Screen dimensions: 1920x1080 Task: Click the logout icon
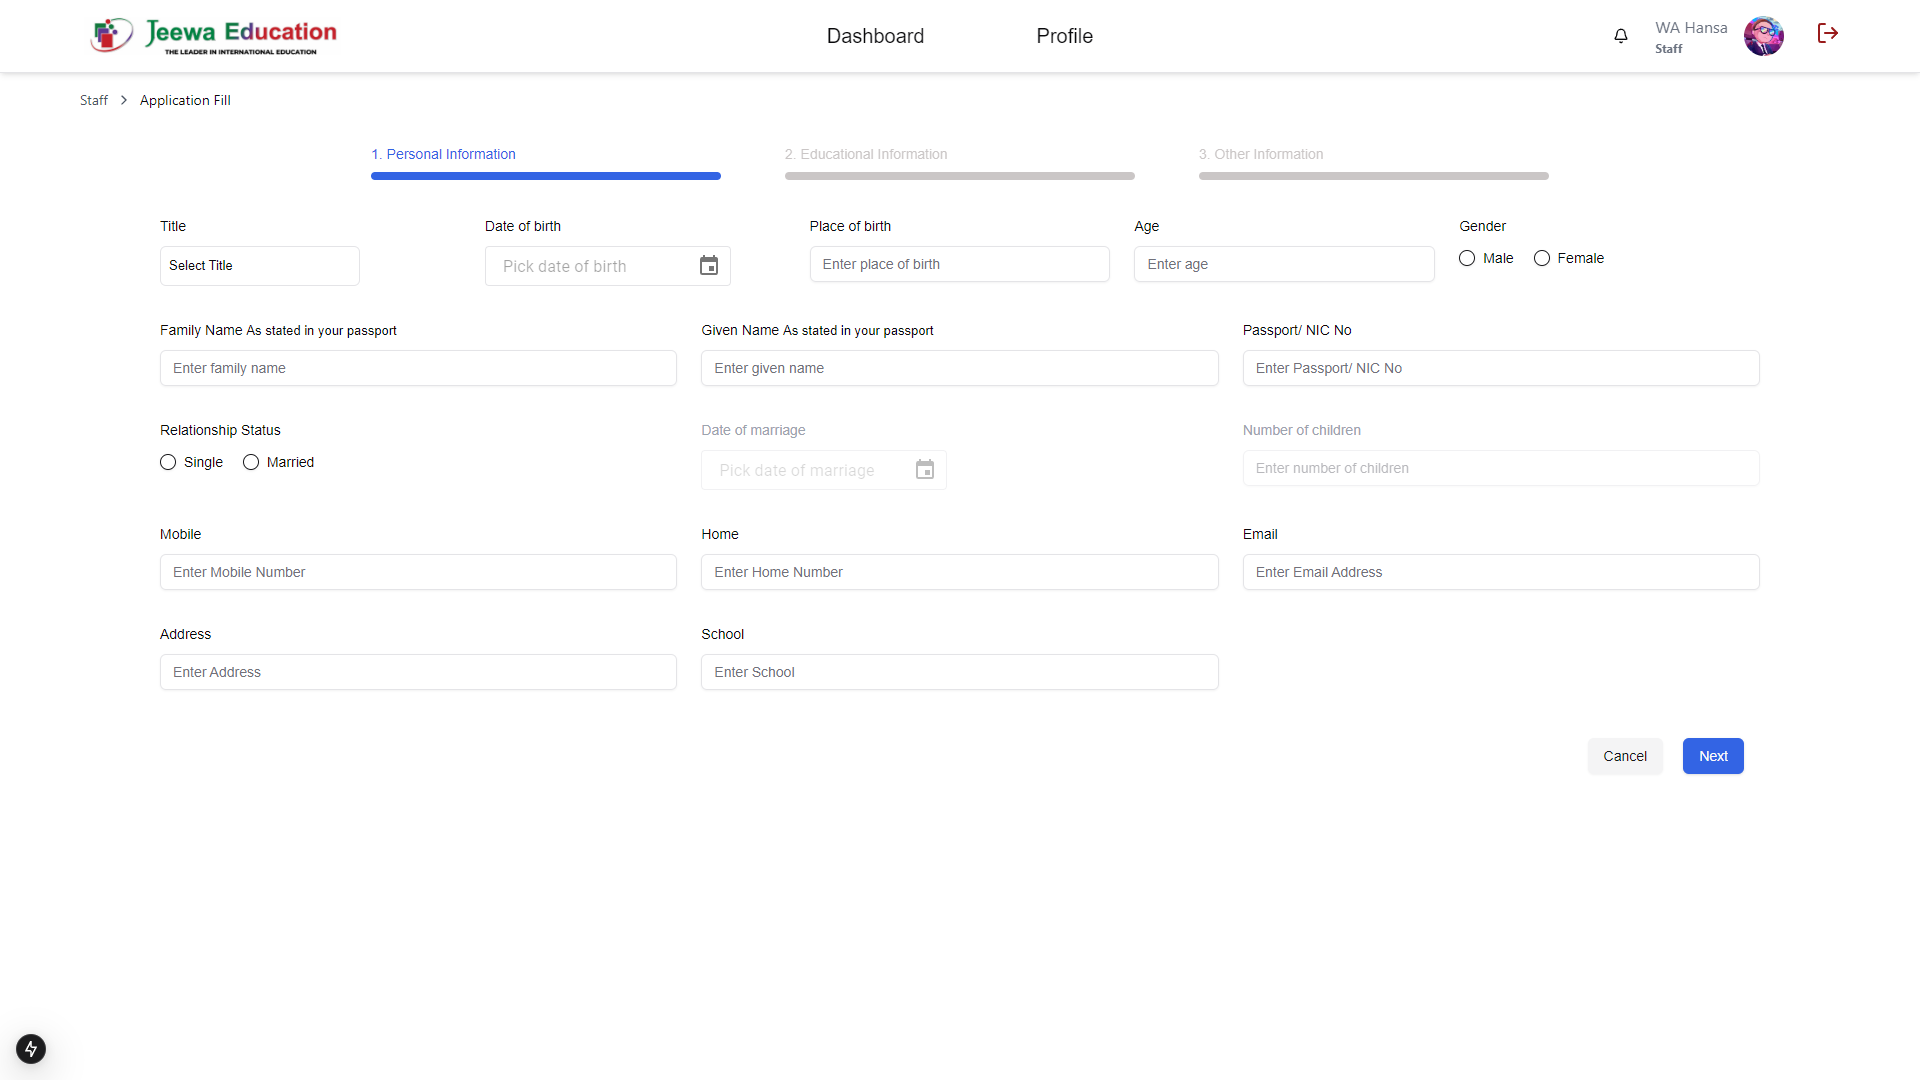click(x=1828, y=33)
